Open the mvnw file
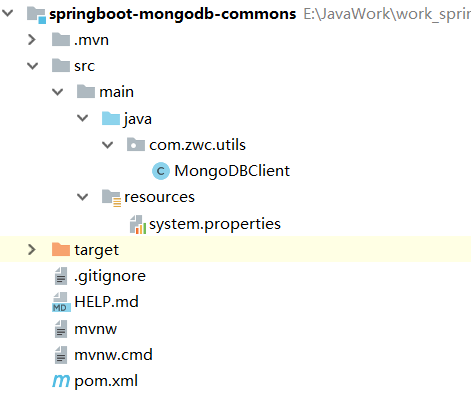The width and height of the screenshot is (471, 393). click(x=96, y=329)
